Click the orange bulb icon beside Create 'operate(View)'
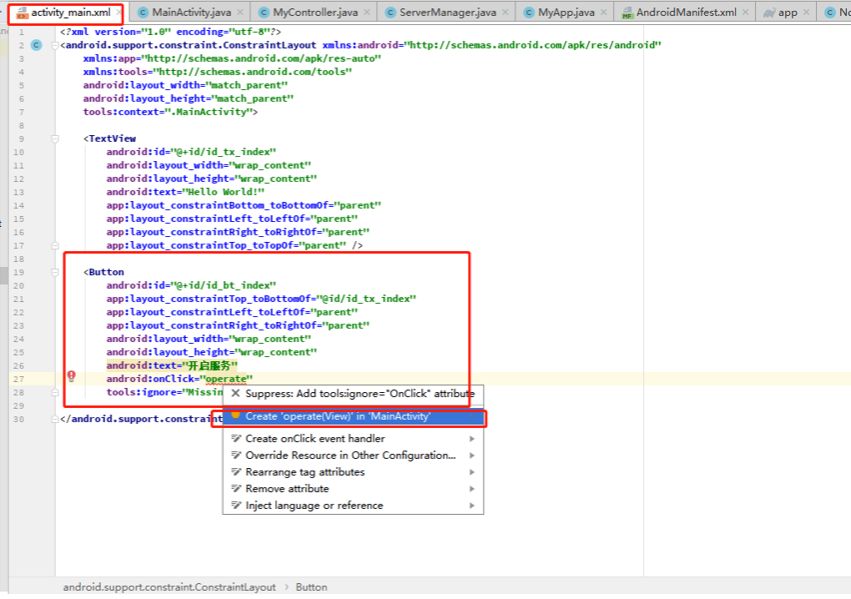The image size is (851, 599). click(236, 415)
